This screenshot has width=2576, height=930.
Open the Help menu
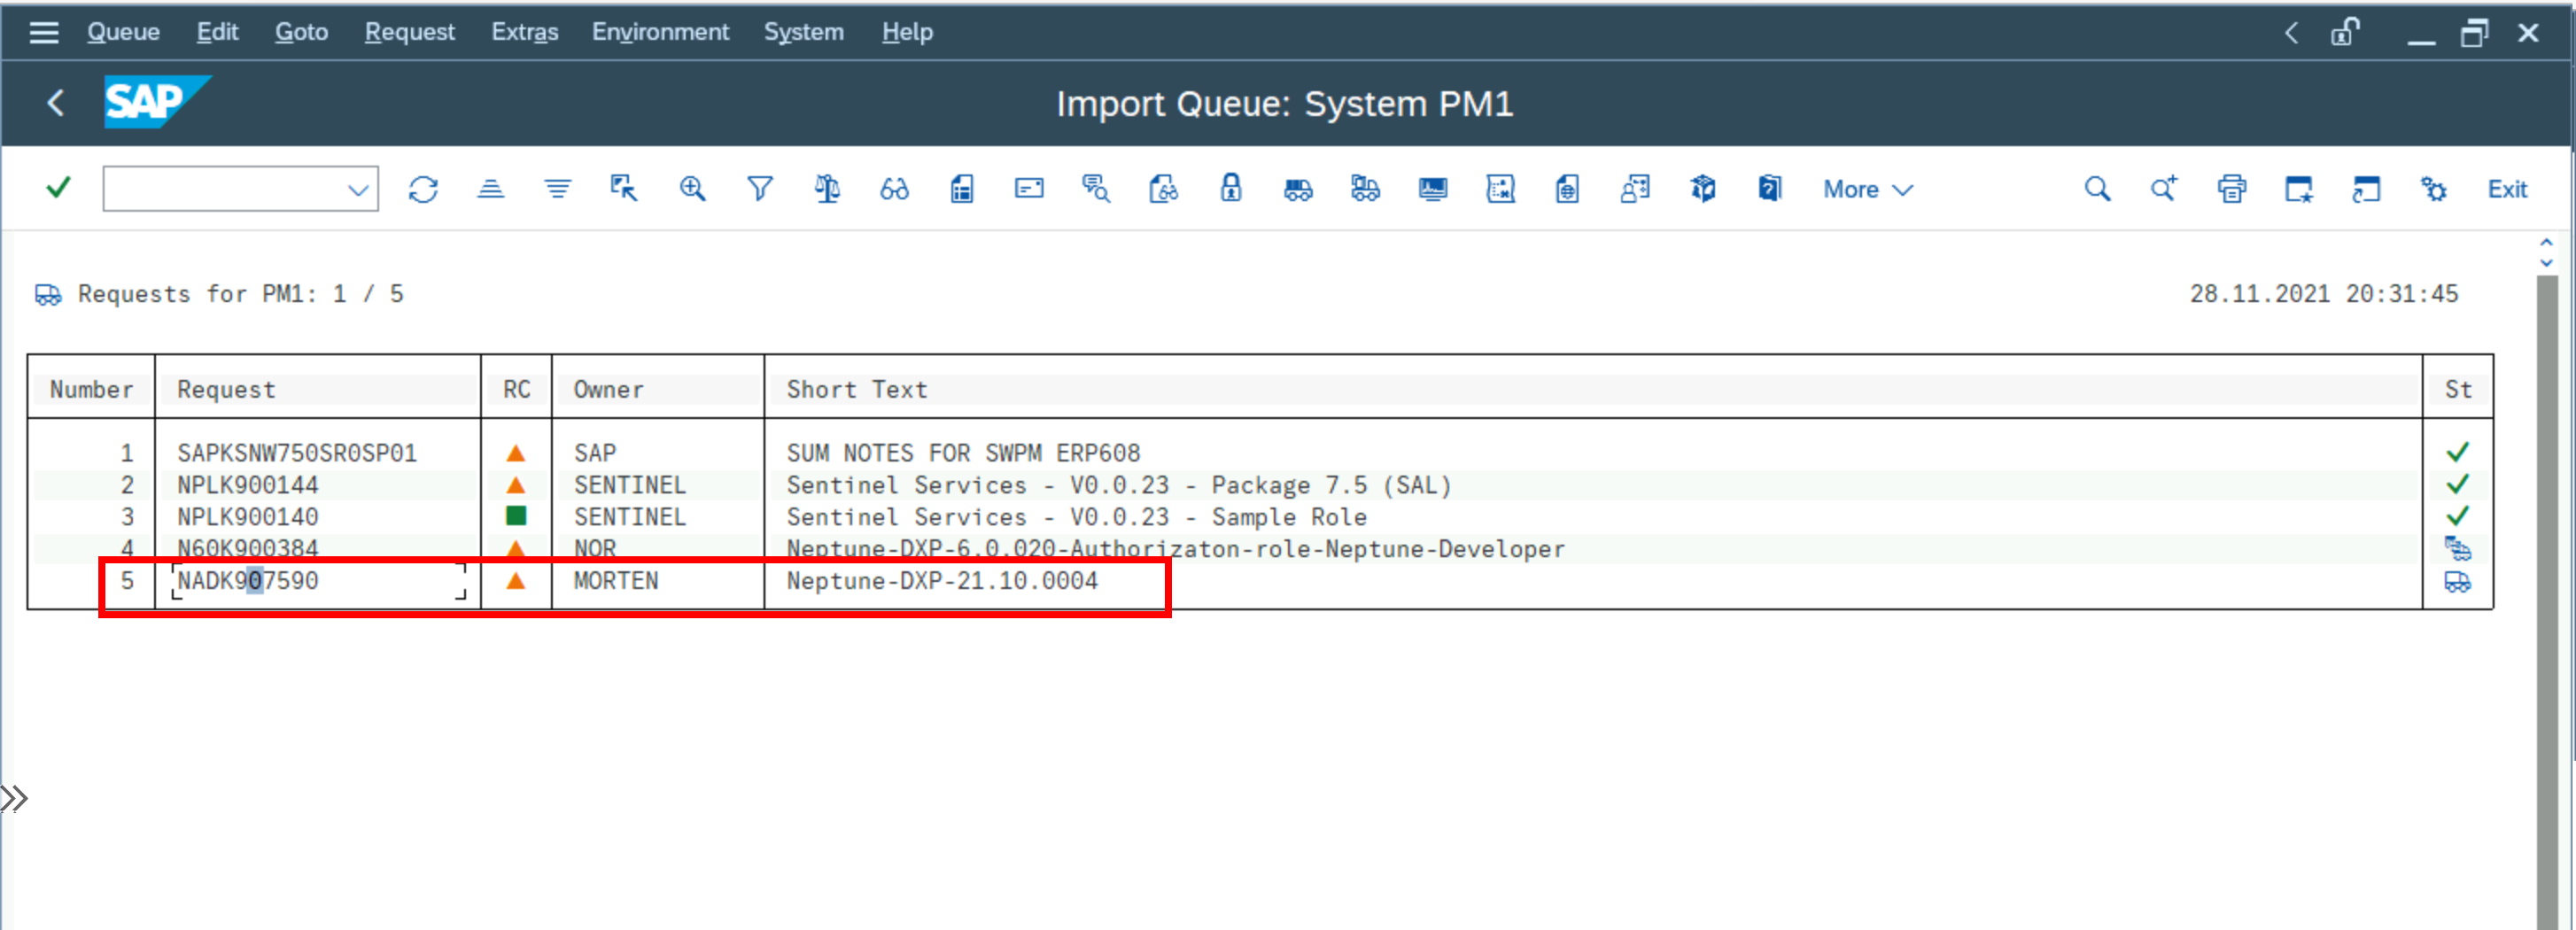click(x=907, y=32)
